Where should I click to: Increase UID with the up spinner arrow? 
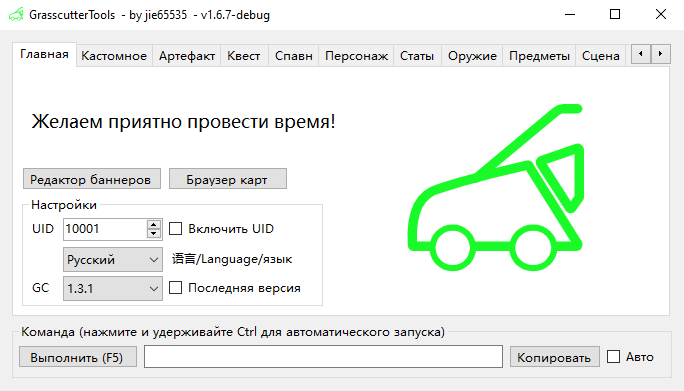(x=154, y=224)
